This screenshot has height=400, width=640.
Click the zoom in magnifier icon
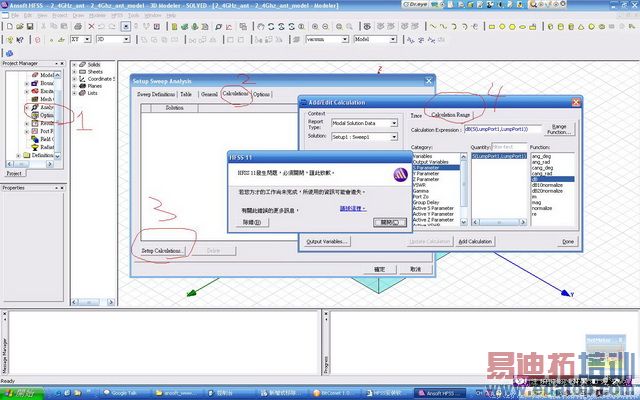coord(315,27)
